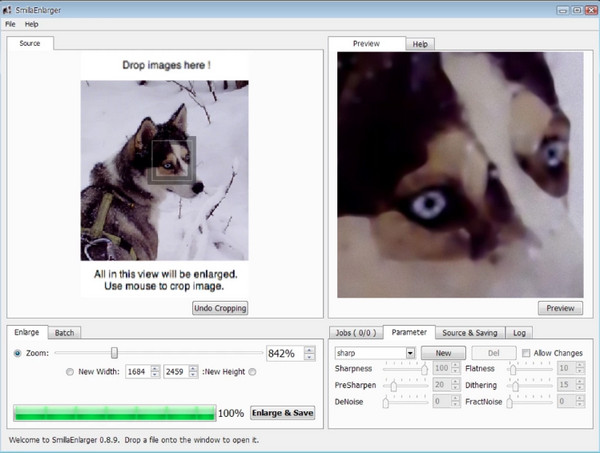
Task: Click the Undo Cropping button
Action: 220,308
